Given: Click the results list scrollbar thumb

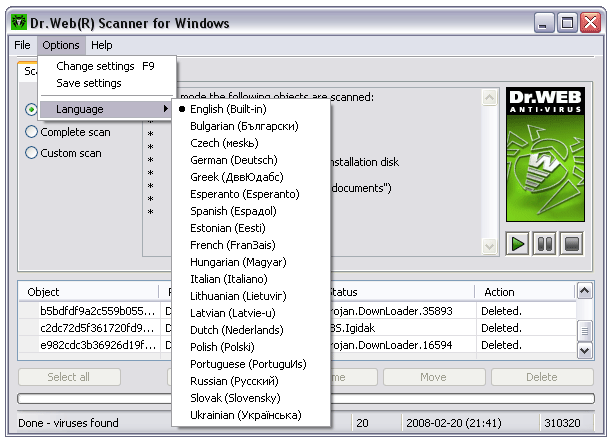Looking at the screenshot, I should [585, 331].
